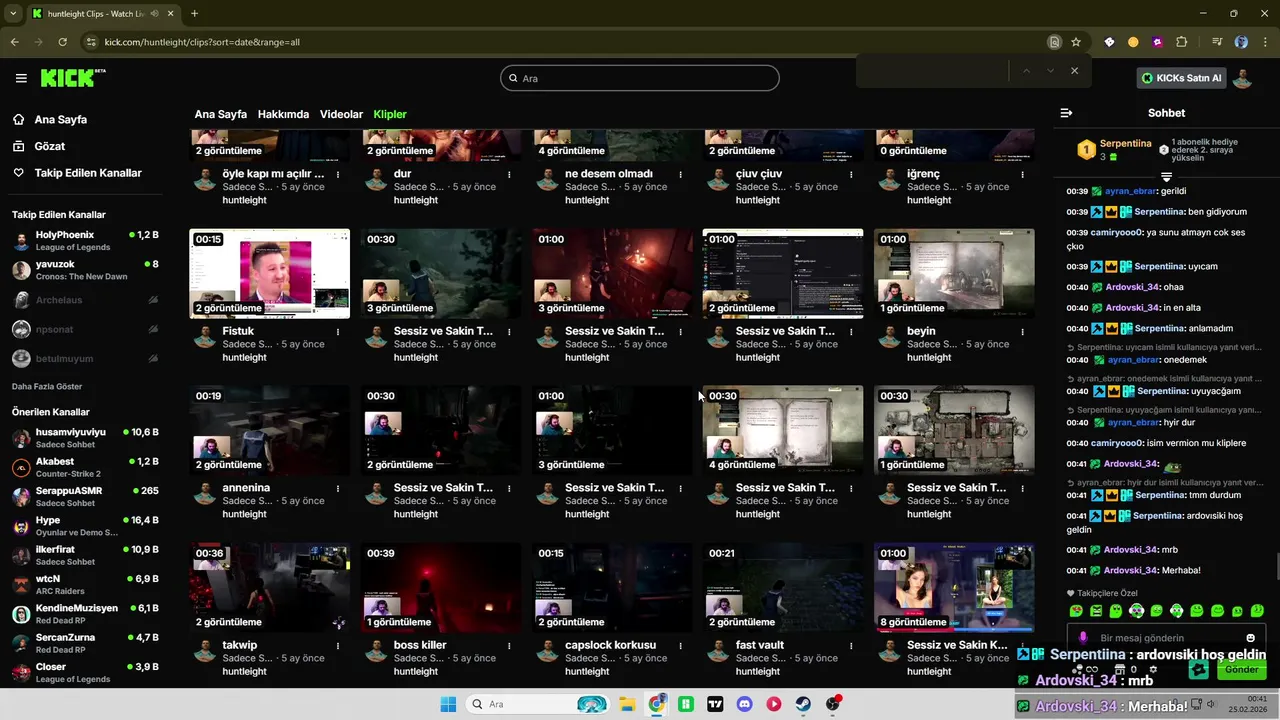Open File Explorer from the taskbar
Image resolution: width=1280 pixels, height=720 pixels.
[x=627, y=704]
